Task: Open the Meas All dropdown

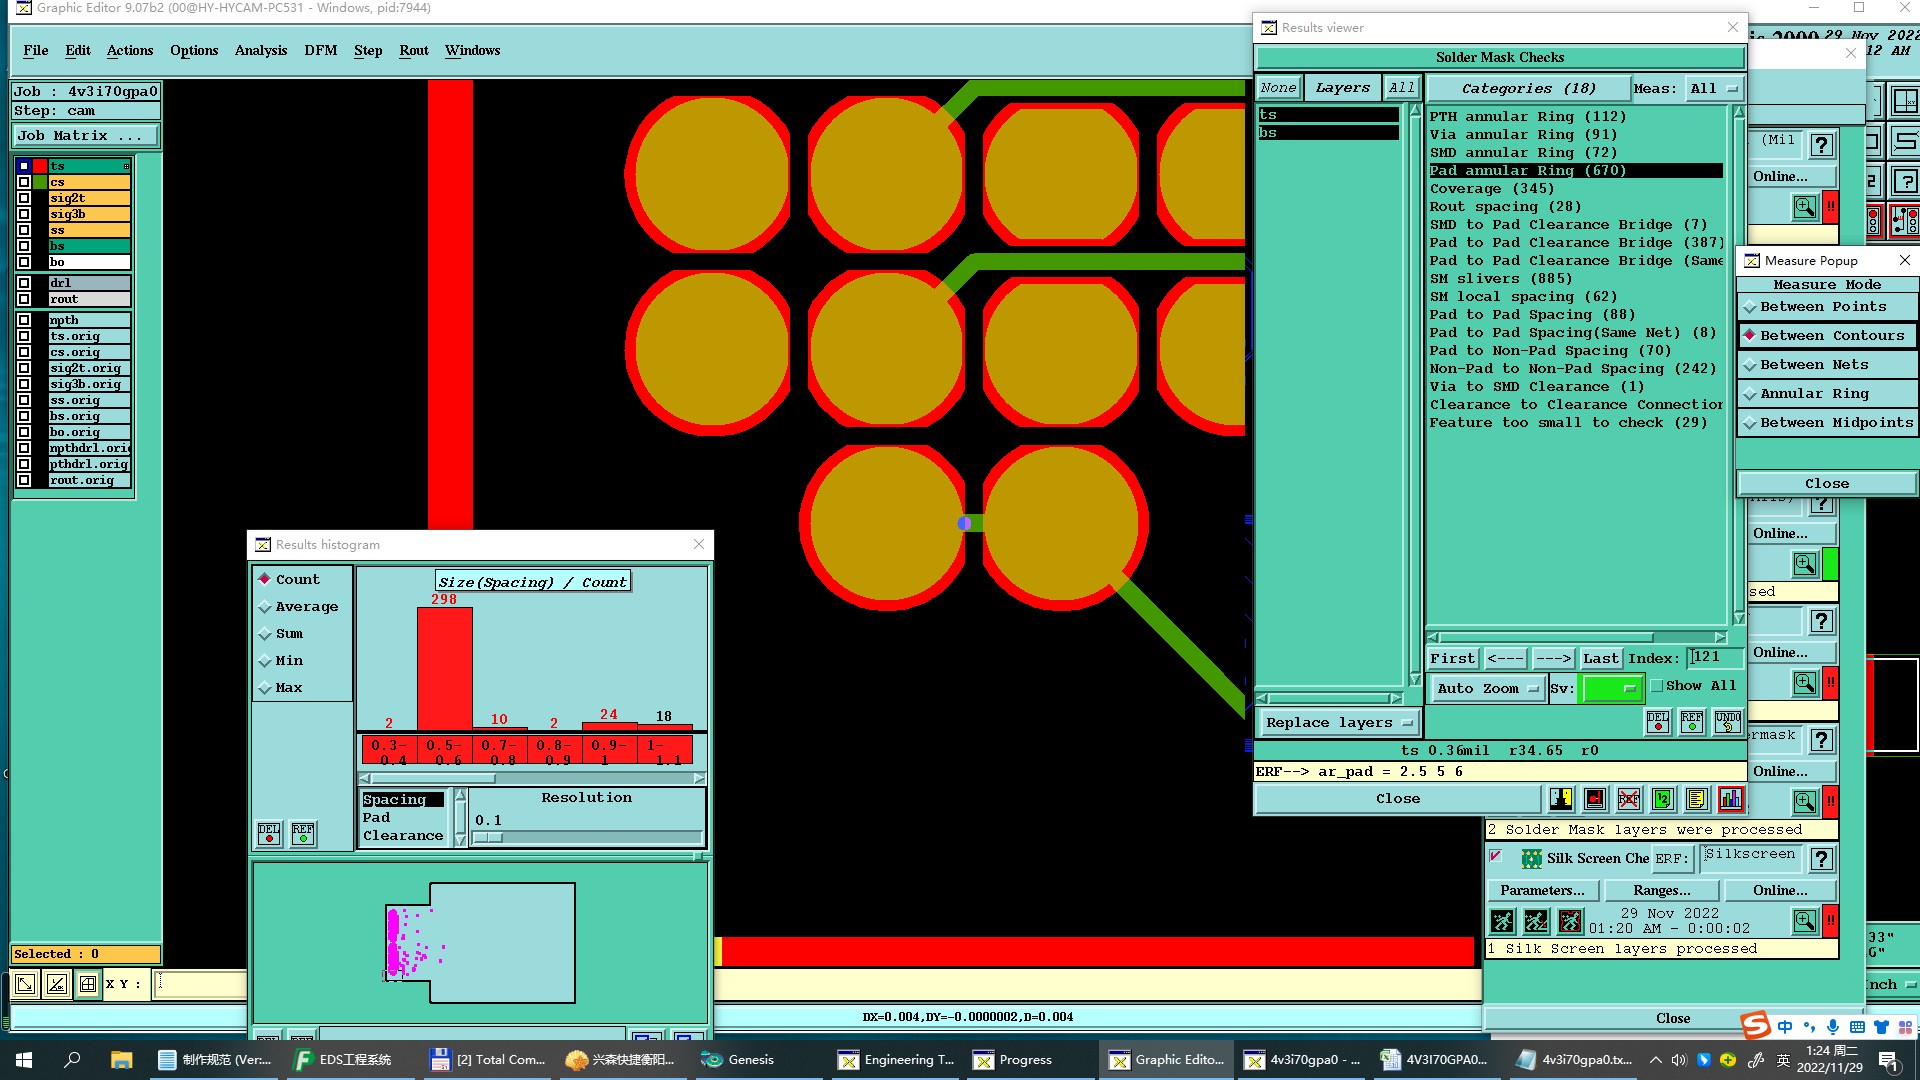Action: coord(1714,89)
